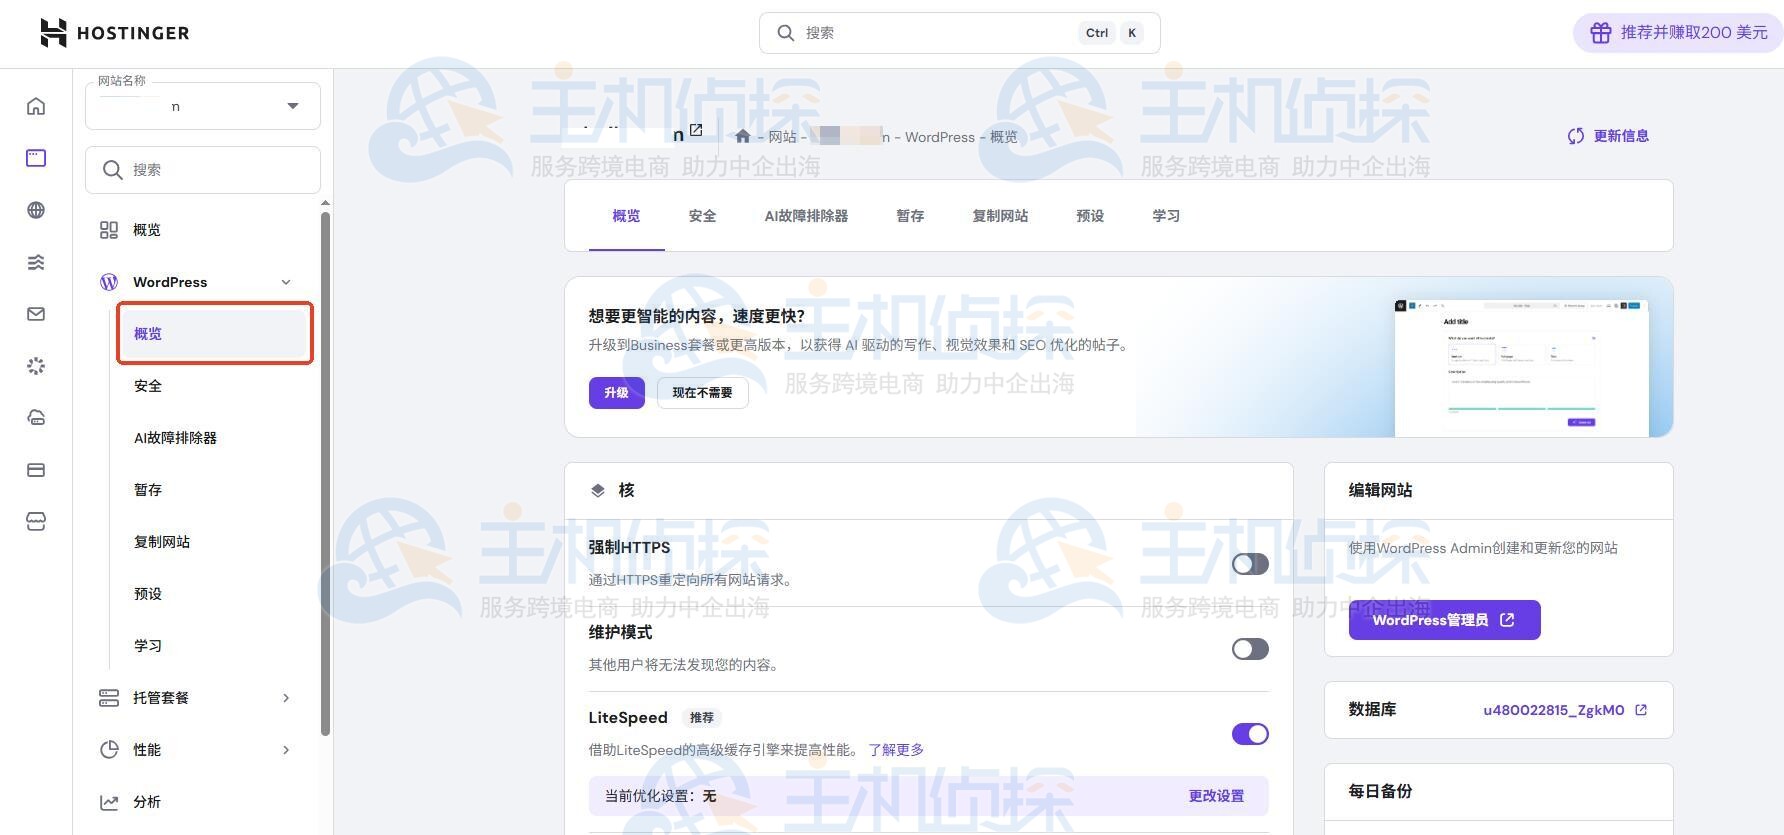Click the analytics chart icon

click(x=109, y=802)
